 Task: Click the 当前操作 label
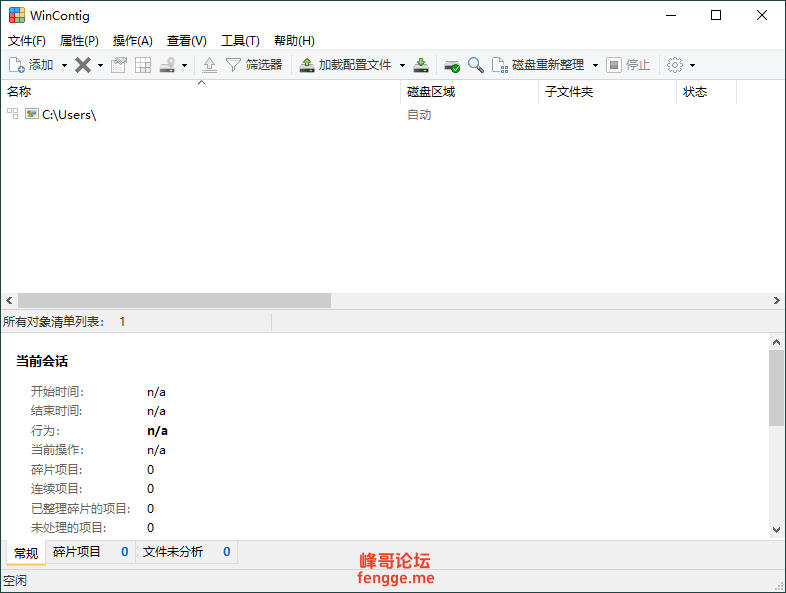(x=58, y=450)
